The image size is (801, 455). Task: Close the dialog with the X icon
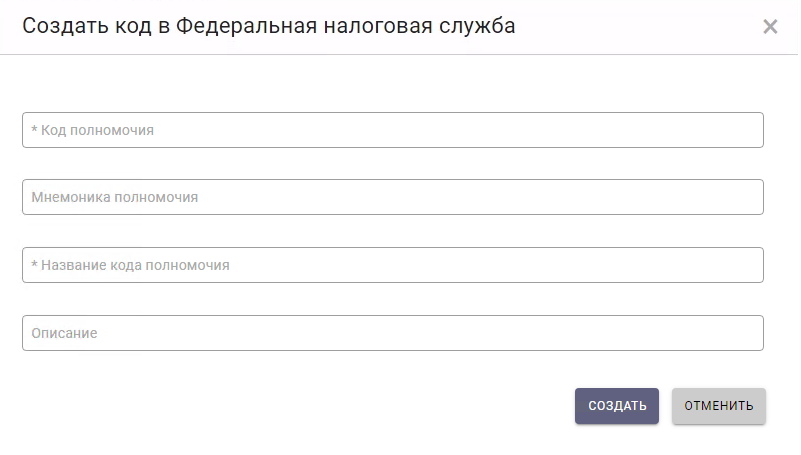(x=770, y=27)
